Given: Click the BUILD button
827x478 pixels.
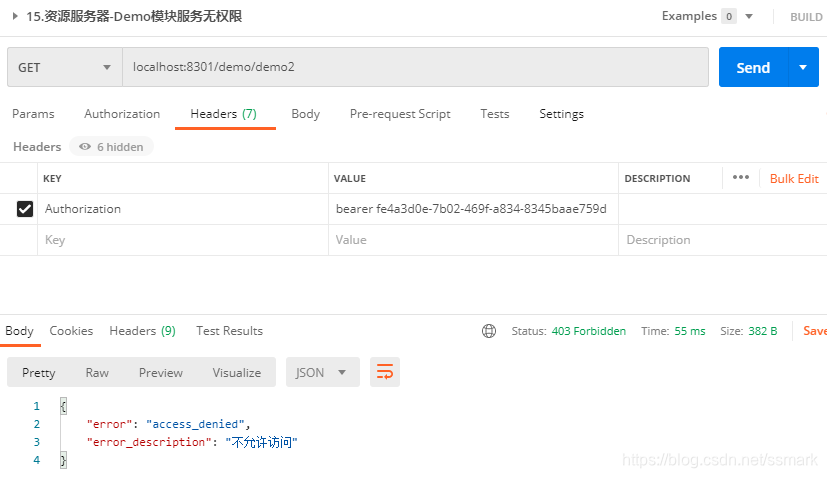Looking at the screenshot, I should tap(806, 17).
